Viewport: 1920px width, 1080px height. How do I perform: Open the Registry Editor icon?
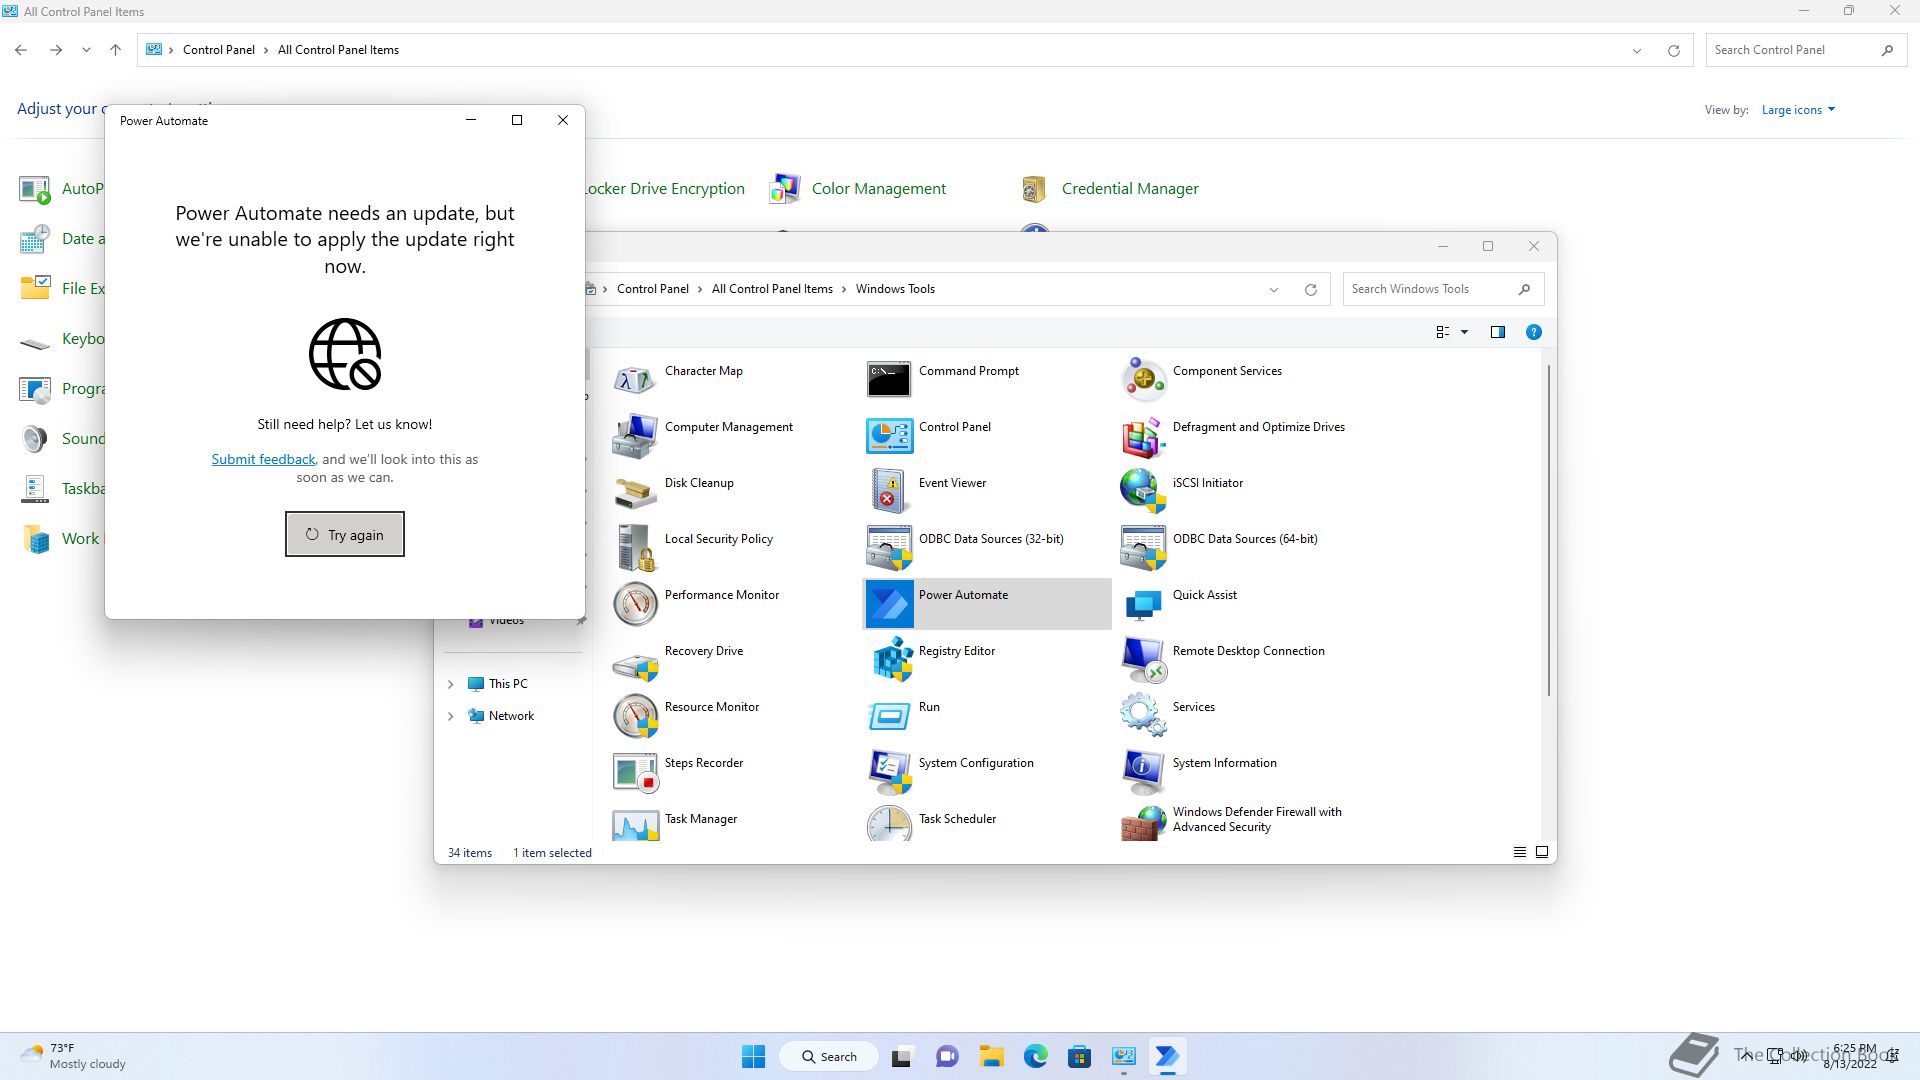coord(889,659)
